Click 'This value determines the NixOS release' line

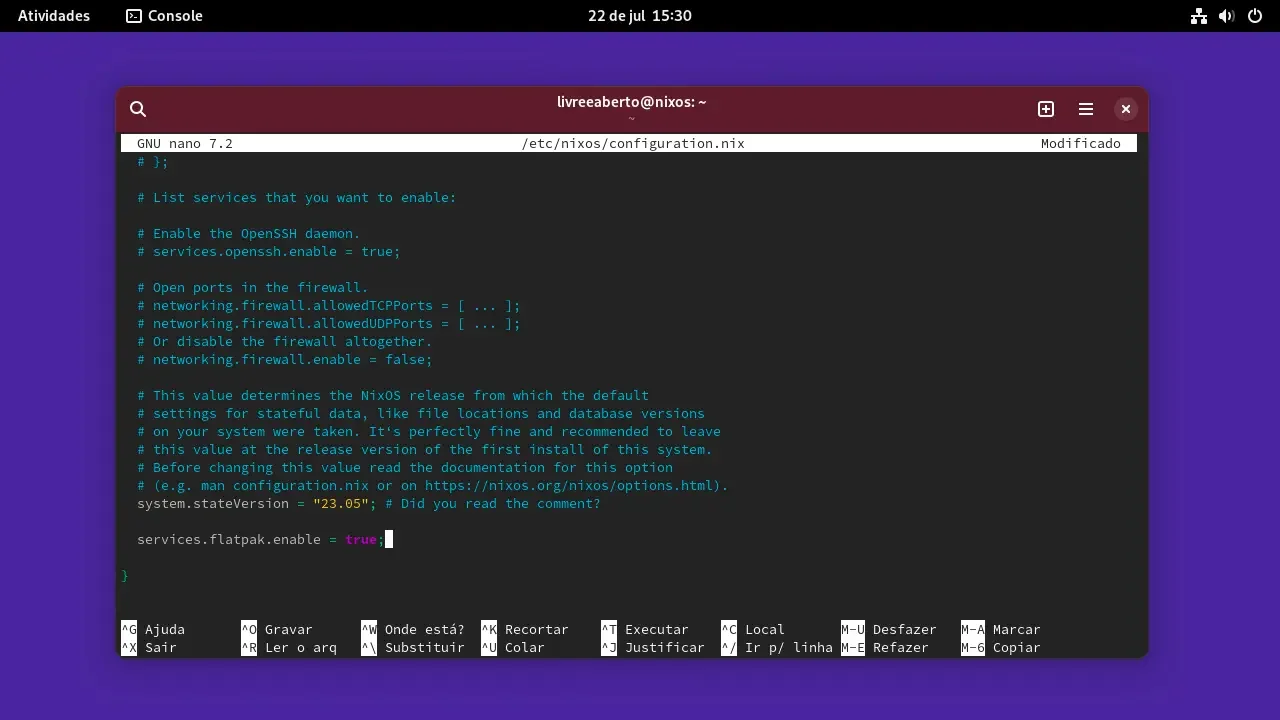[393, 396]
